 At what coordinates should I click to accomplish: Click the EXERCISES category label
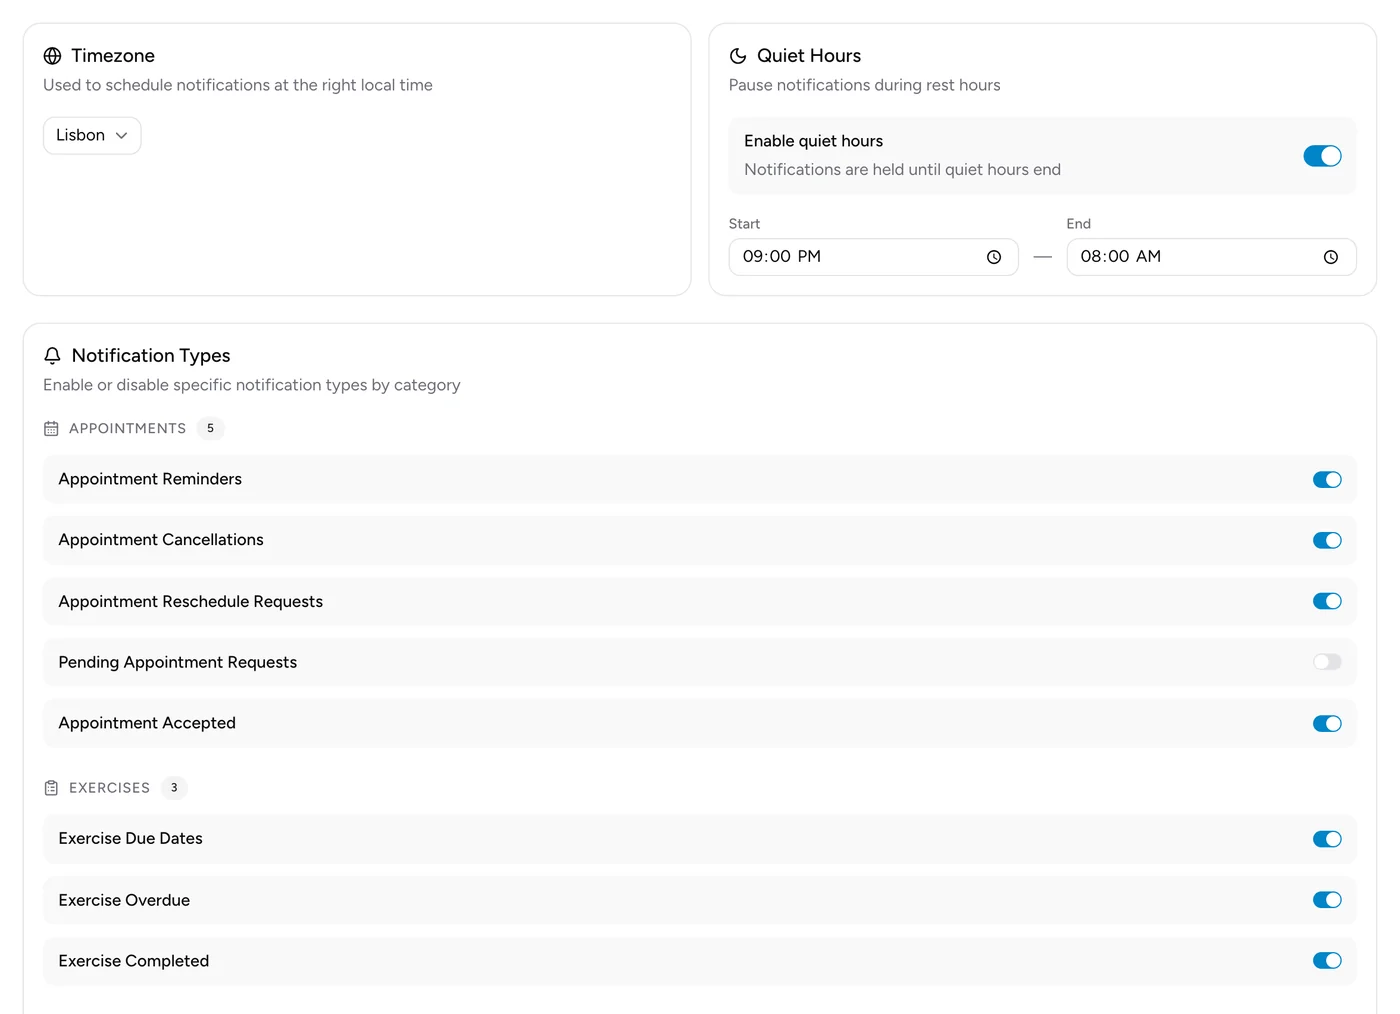109,788
